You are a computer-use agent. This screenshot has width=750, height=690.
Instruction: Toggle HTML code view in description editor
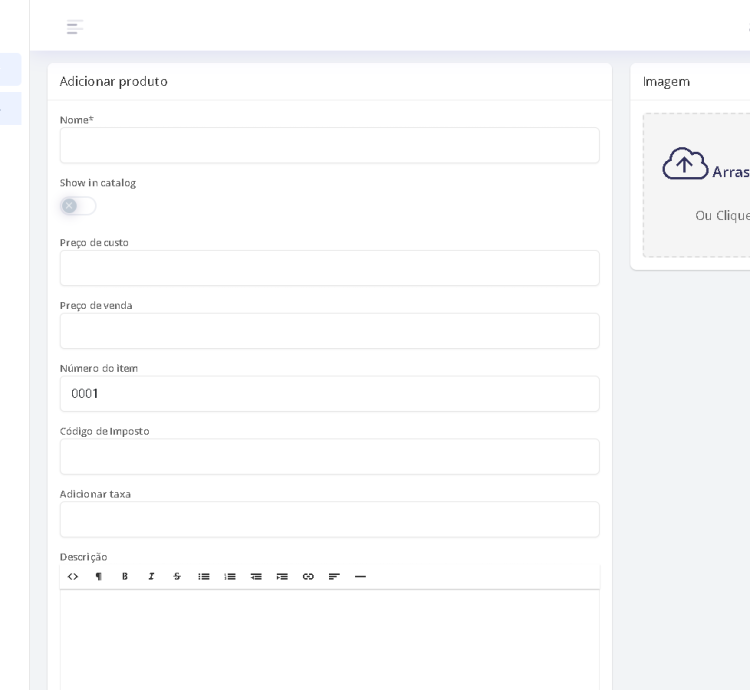click(73, 577)
